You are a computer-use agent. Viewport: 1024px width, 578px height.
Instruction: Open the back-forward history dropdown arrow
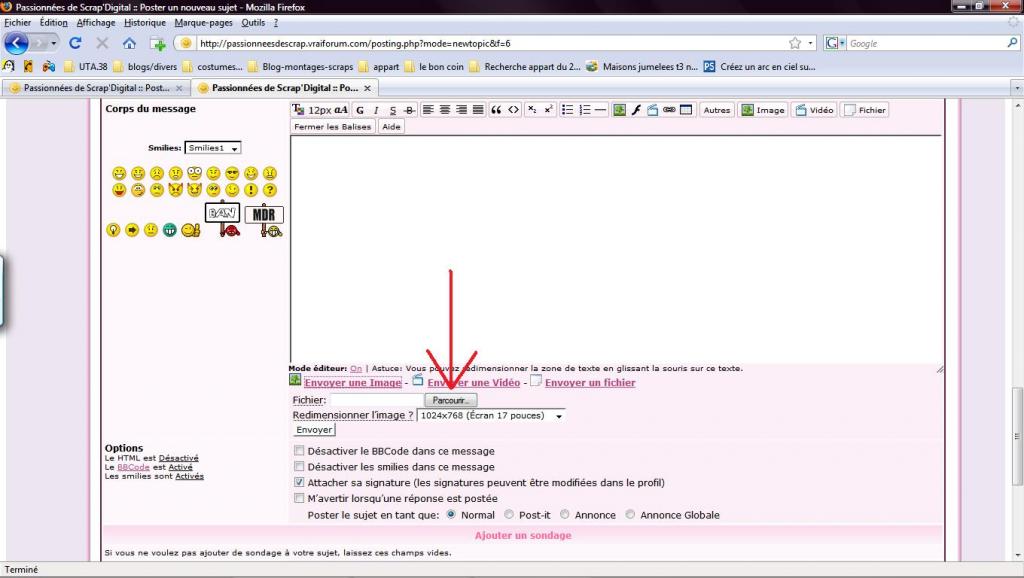54,43
